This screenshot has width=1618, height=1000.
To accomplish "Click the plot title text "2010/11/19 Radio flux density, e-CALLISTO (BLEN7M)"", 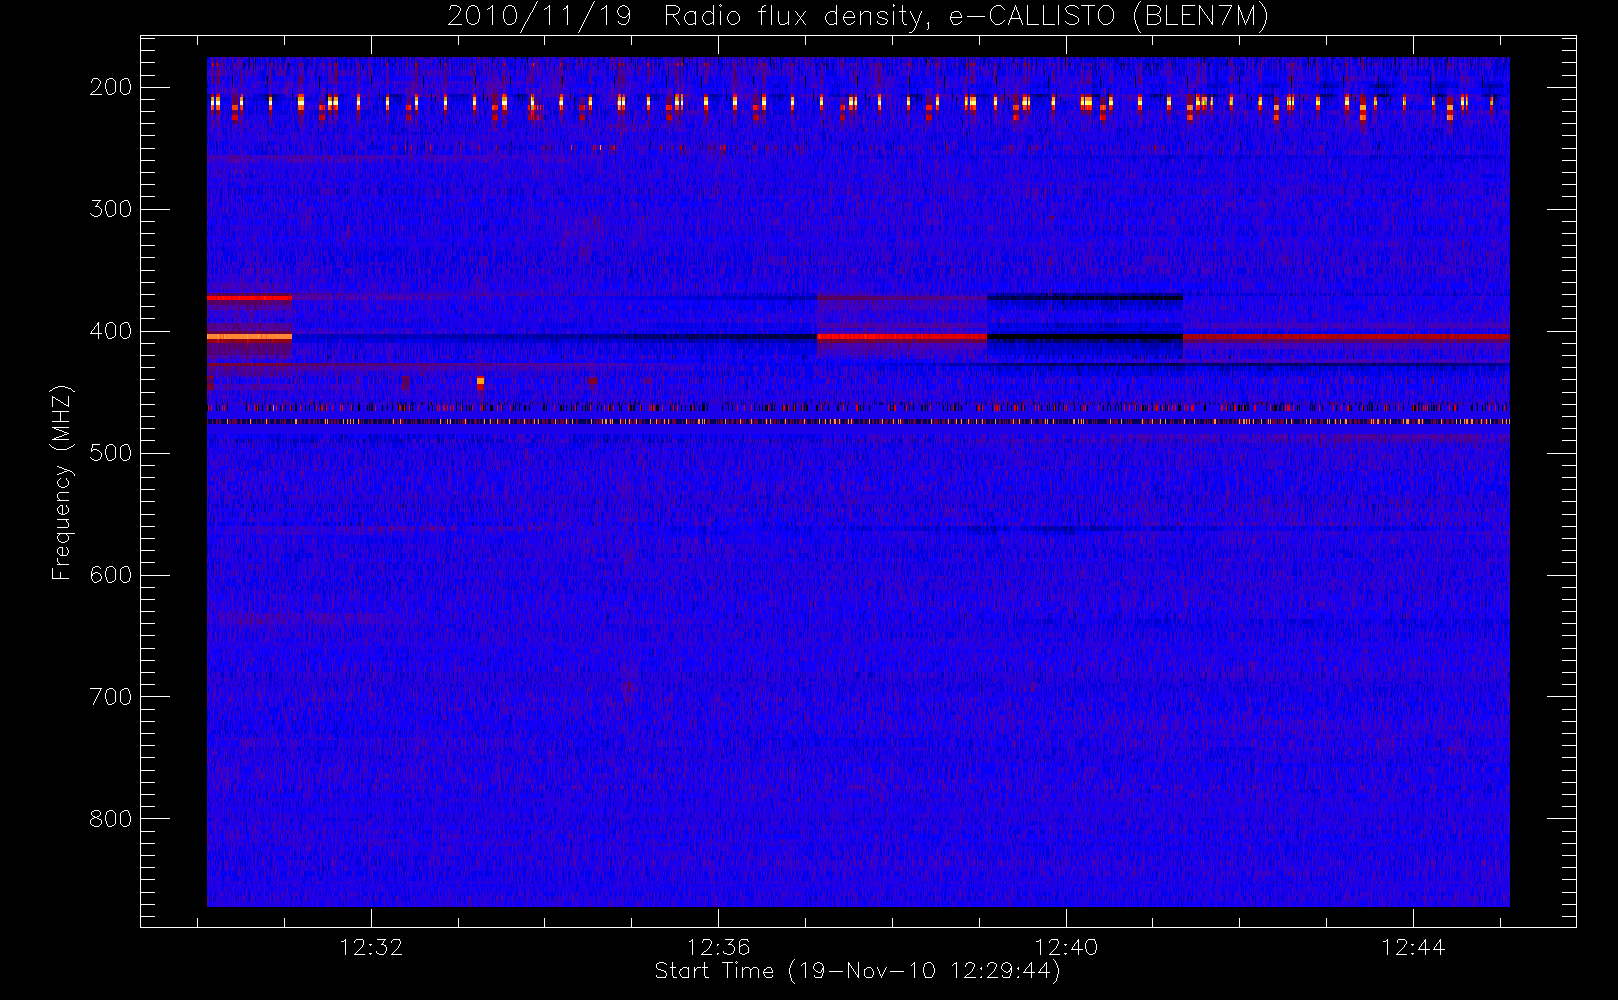I will tap(857, 17).
